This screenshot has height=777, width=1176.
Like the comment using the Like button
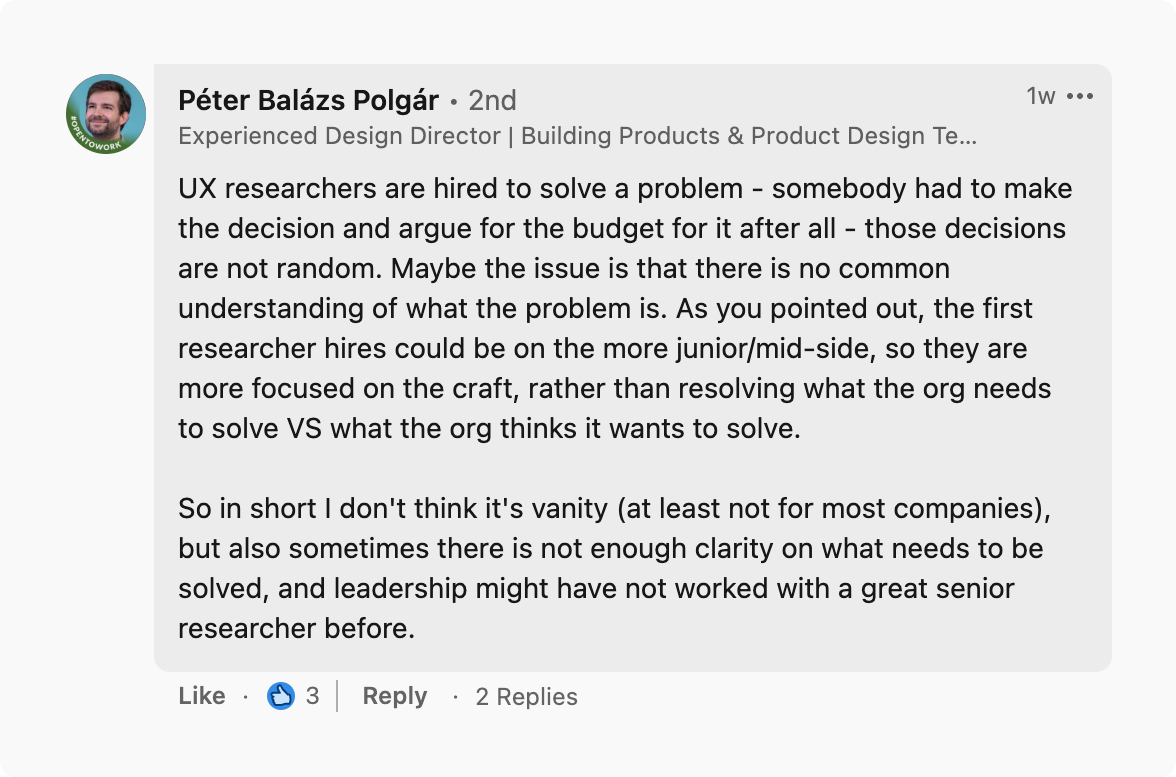(202, 696)
